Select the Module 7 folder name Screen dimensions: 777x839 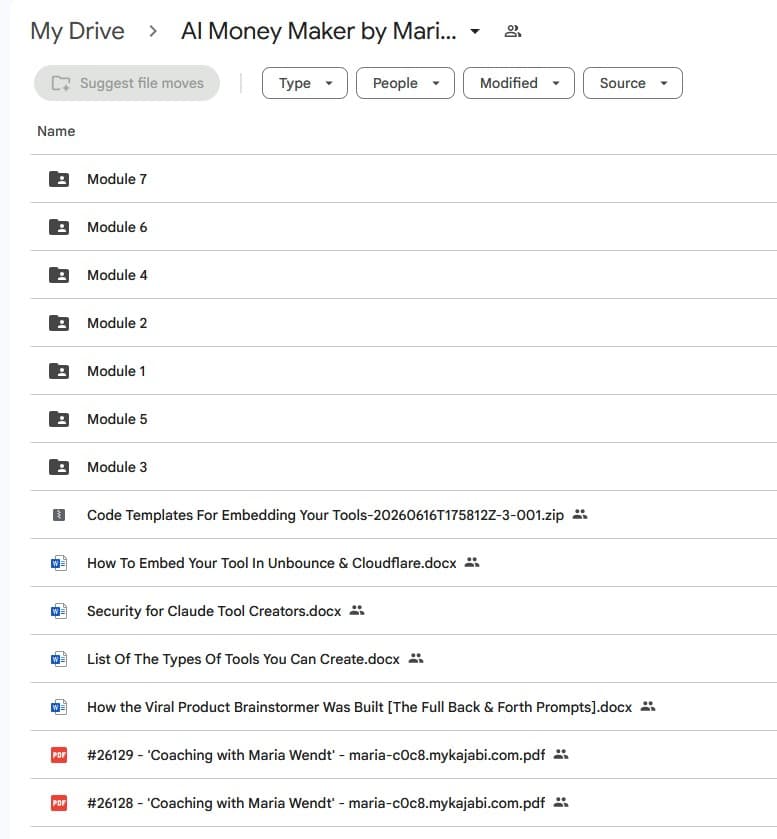click(117, 179)
